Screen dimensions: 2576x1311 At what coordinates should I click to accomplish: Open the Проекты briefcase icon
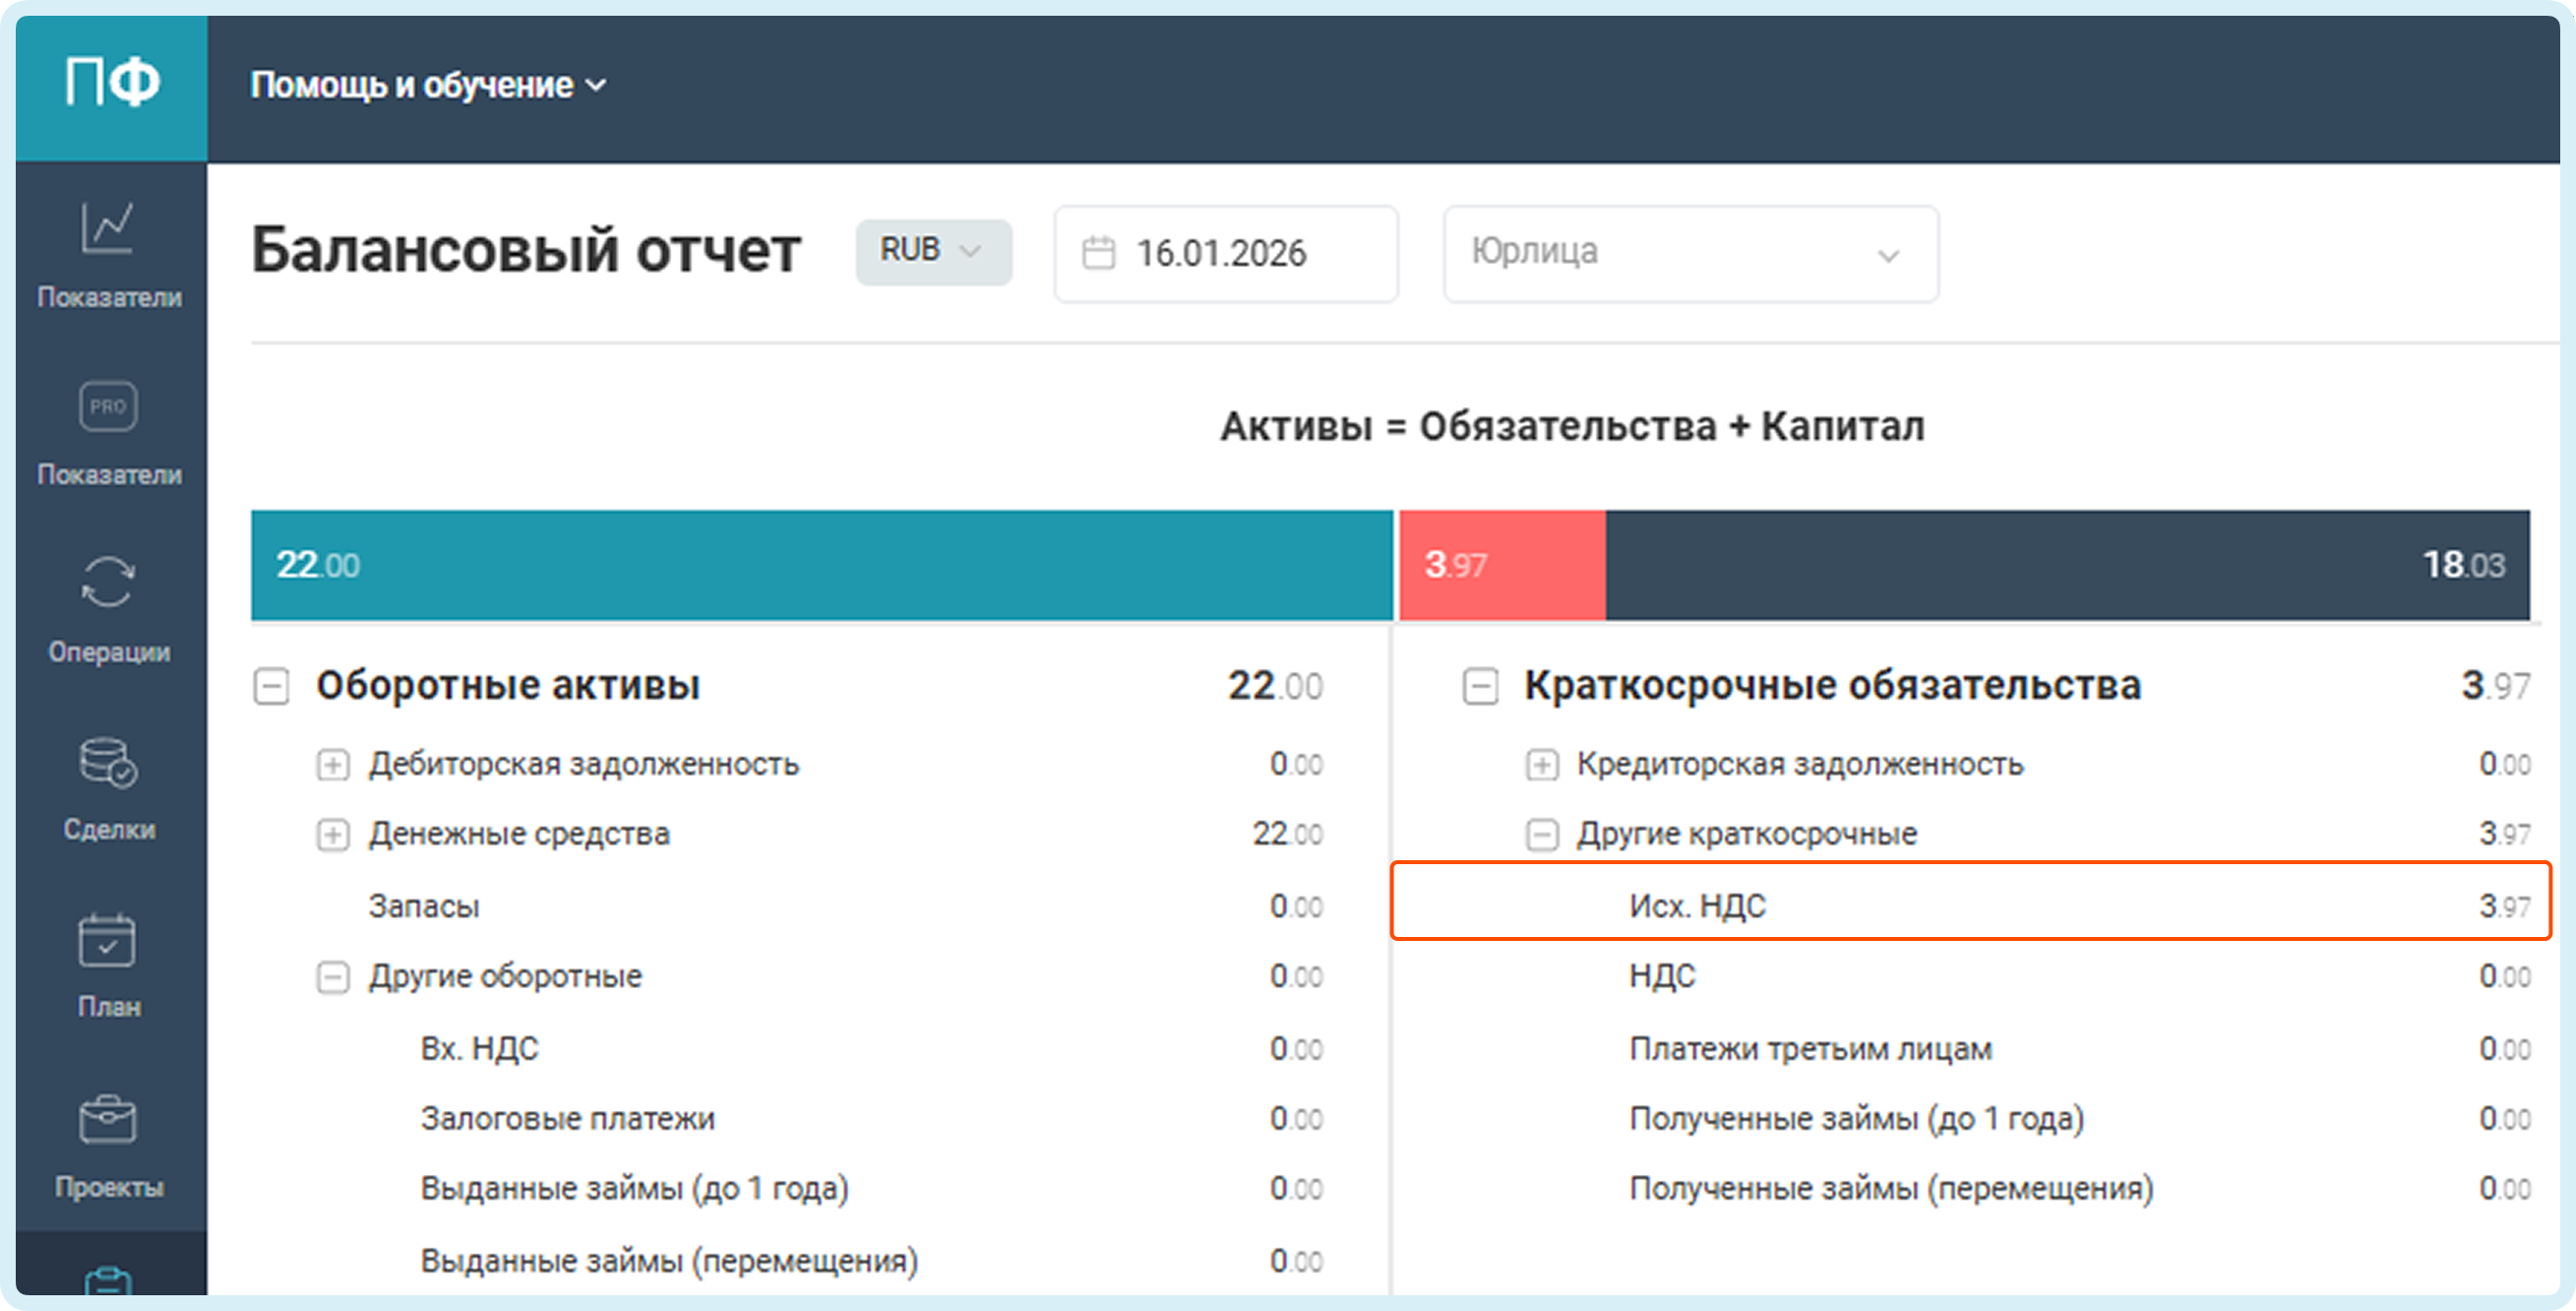[107, 1119]
